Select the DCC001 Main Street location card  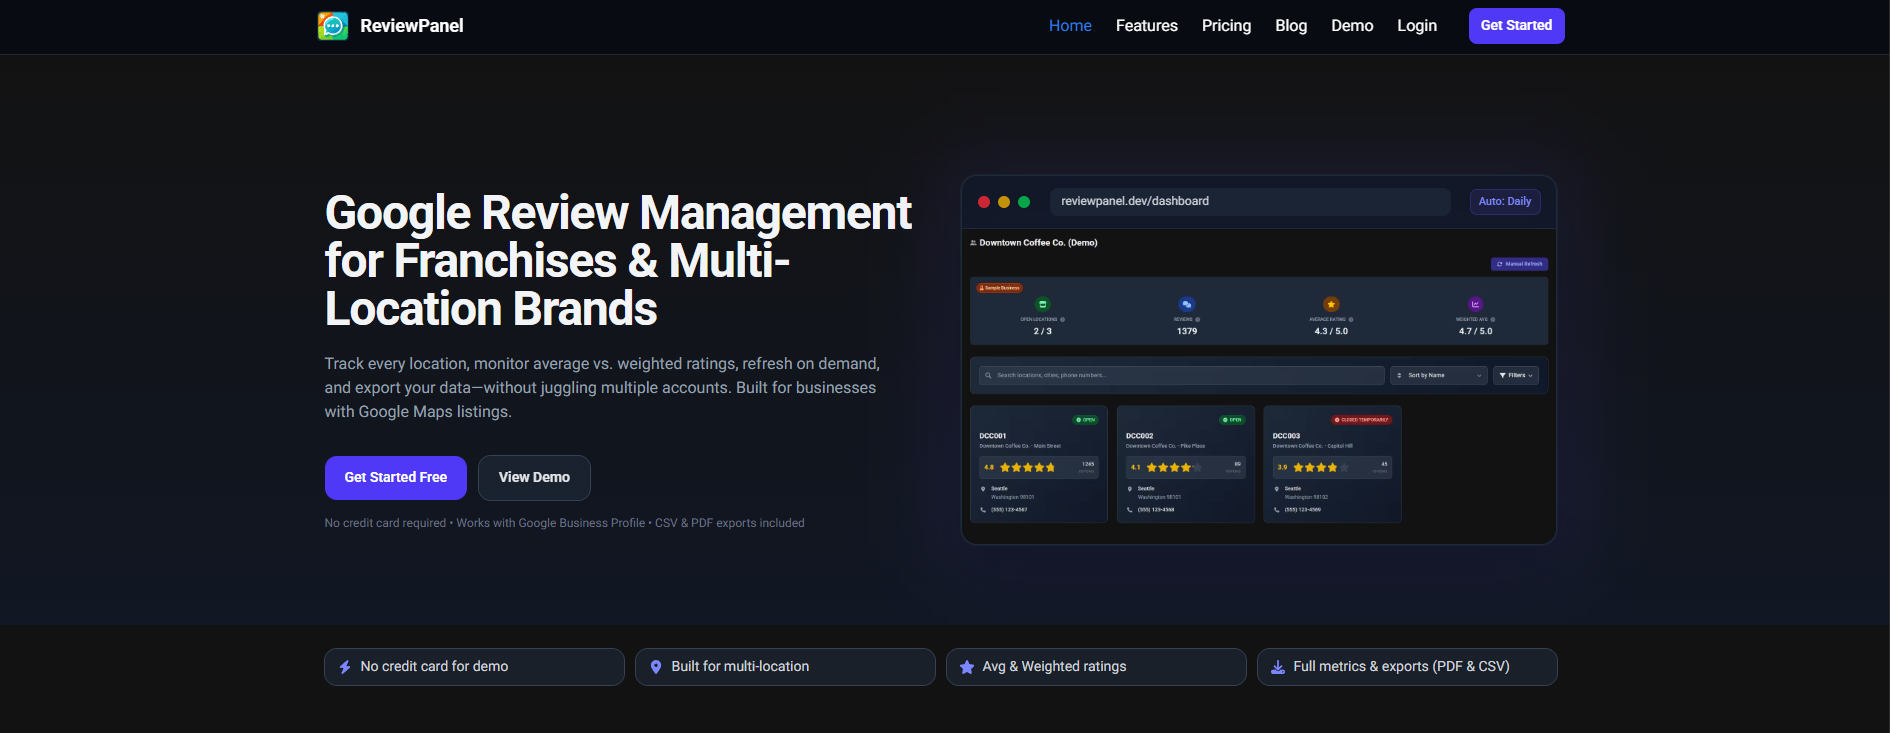(x=1039, y=464)
